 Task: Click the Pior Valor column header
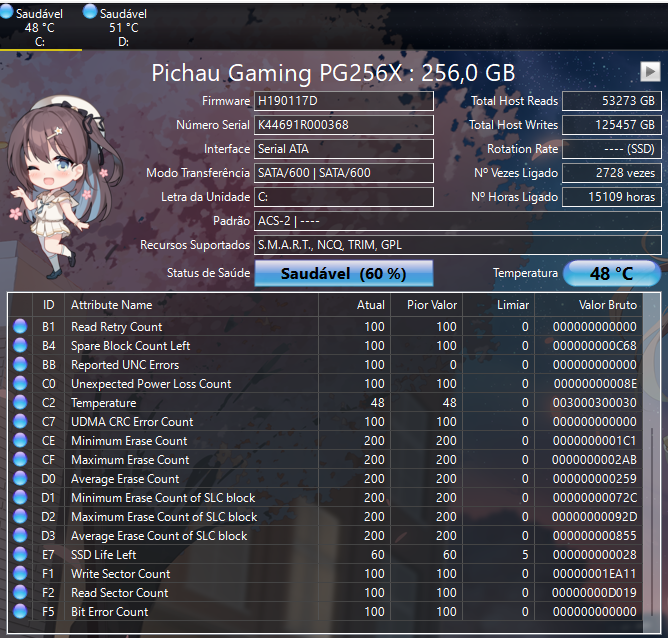tap(426, 305)
